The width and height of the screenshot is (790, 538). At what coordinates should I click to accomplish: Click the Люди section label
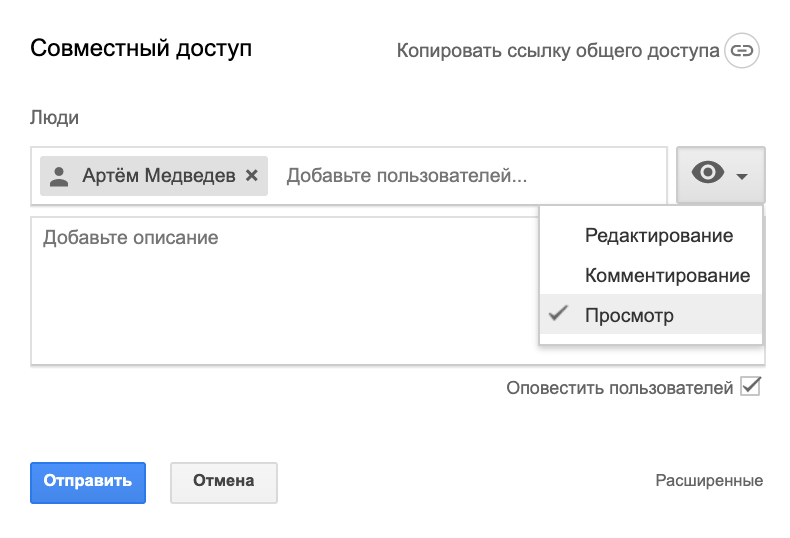(x=54, y=117)
